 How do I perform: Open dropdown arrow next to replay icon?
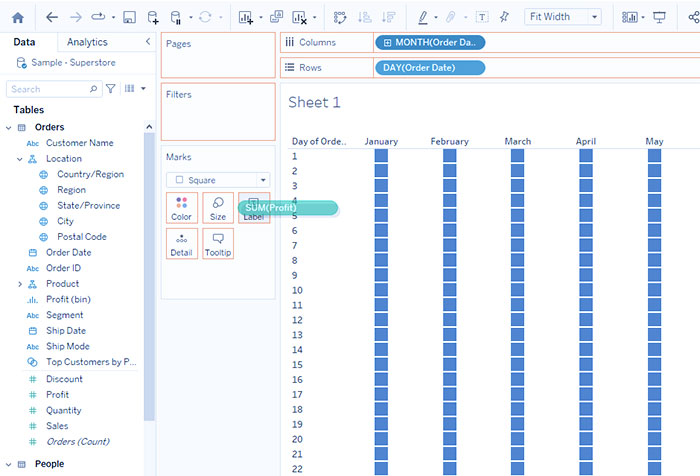(x=113, y=17)
